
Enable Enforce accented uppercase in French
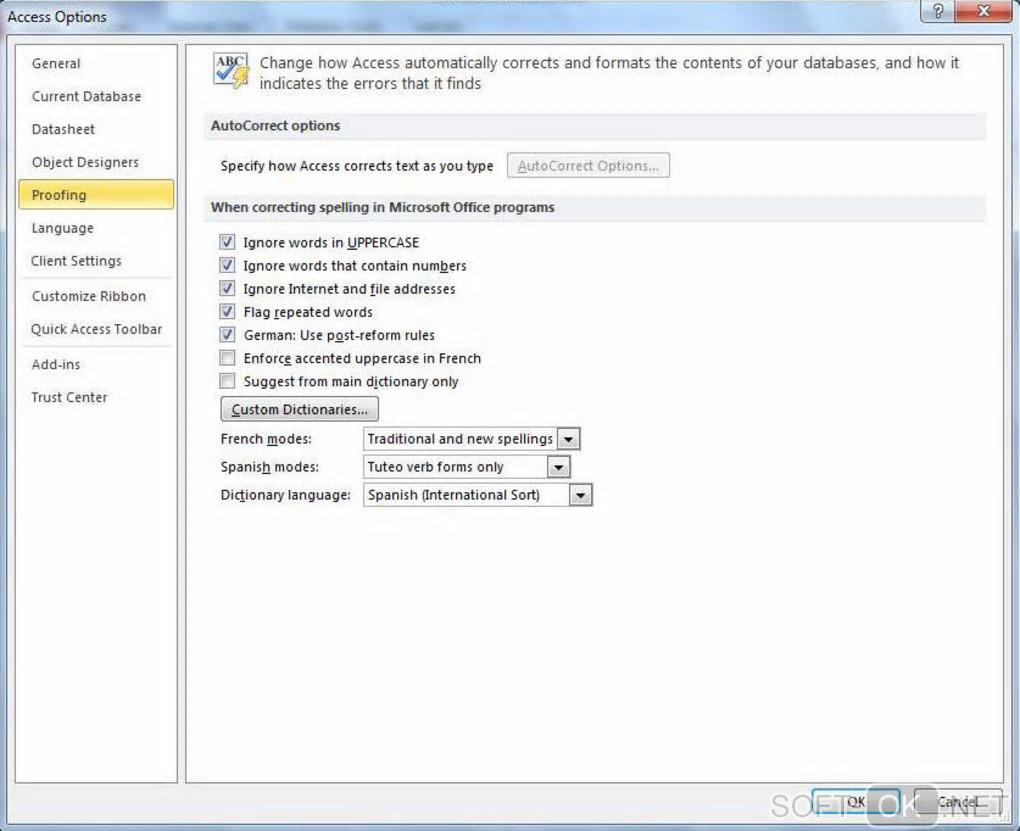click(x=227, y=358)
